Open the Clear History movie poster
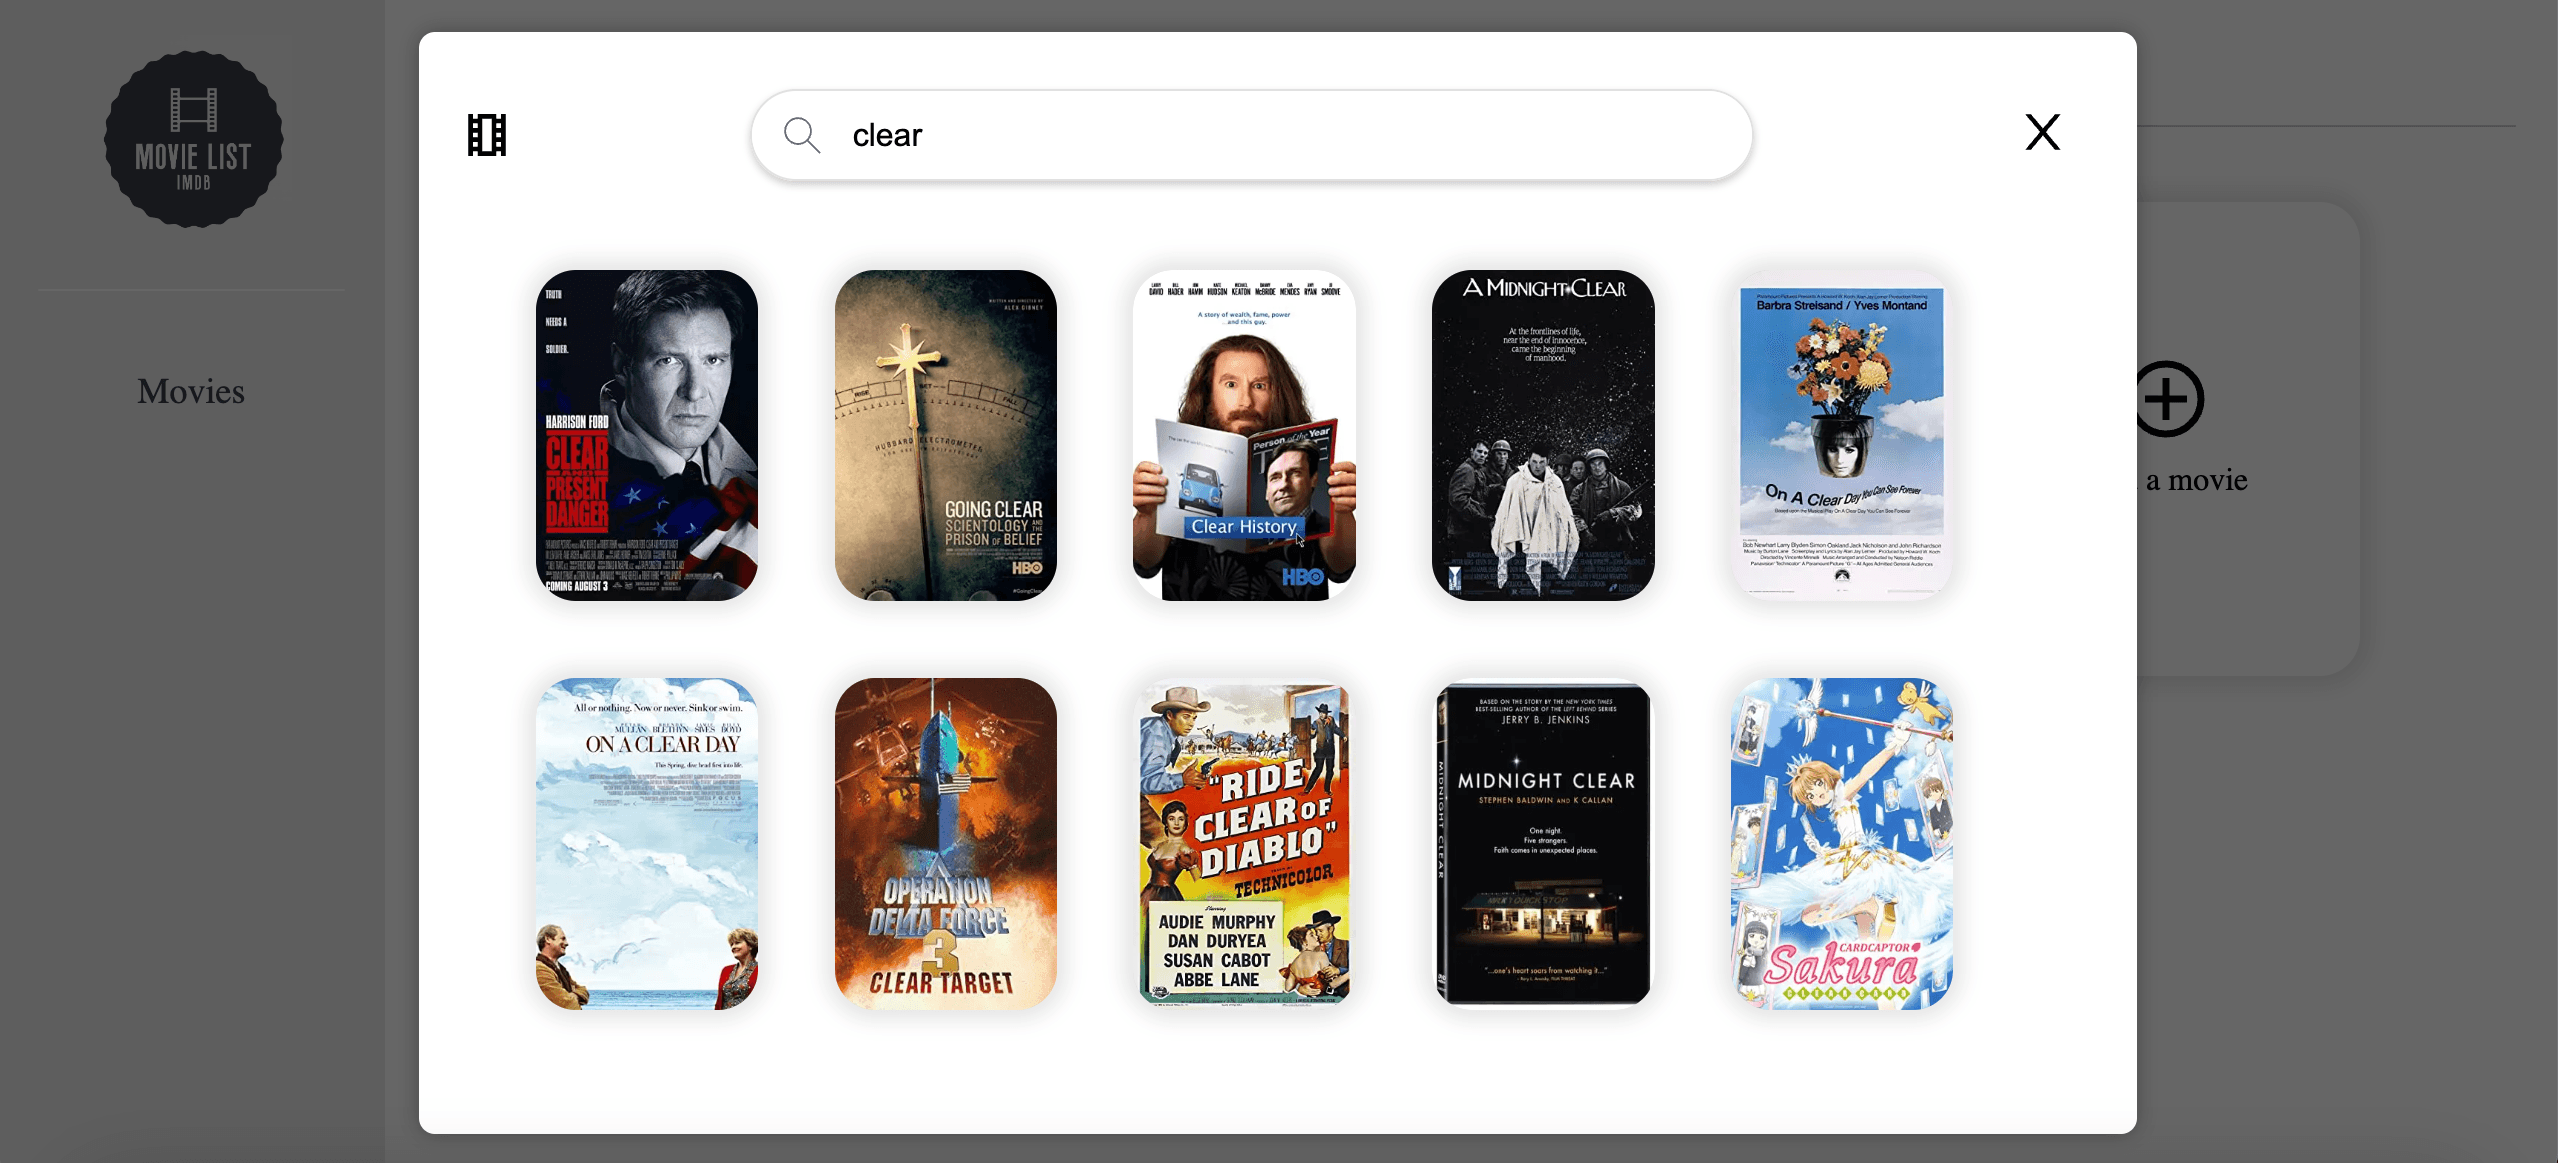Image resolution: width=2558 pixels, height=1163 pixels. point(1244,435)
